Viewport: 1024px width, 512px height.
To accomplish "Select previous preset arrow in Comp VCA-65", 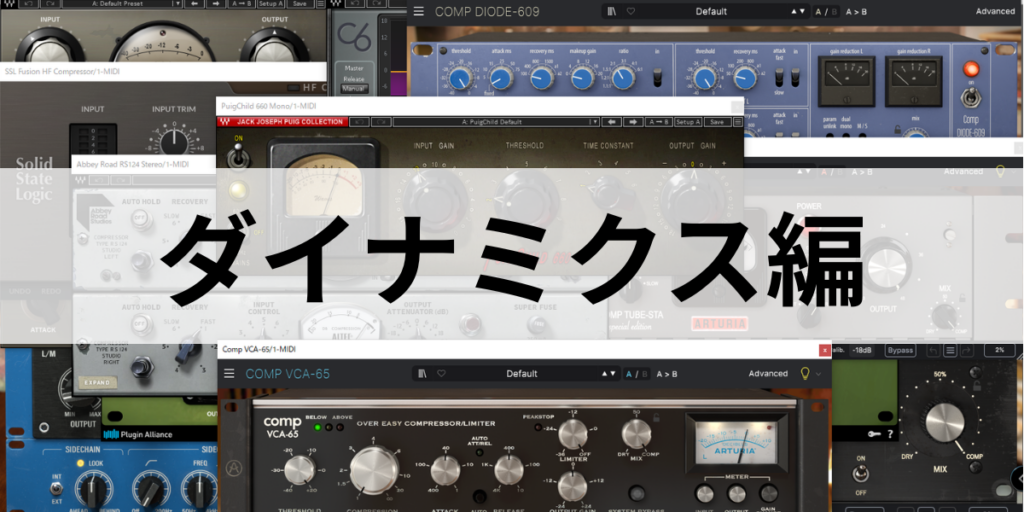I will (605, 374).
